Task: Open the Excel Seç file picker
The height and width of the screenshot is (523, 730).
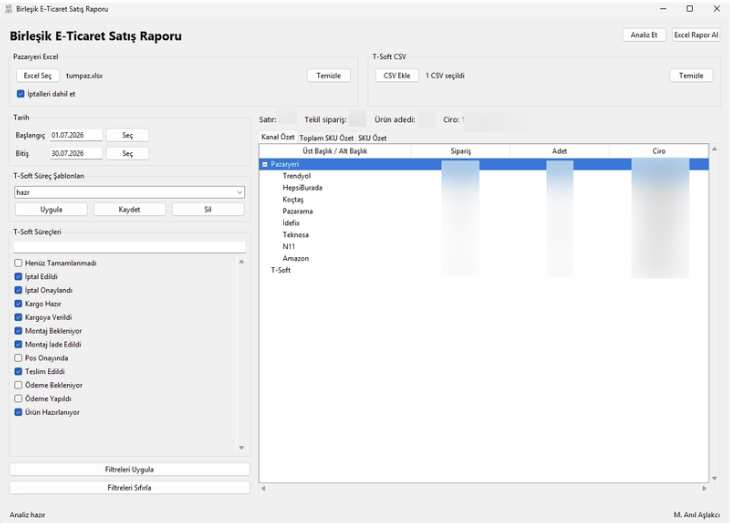Action: click(38, 75)
